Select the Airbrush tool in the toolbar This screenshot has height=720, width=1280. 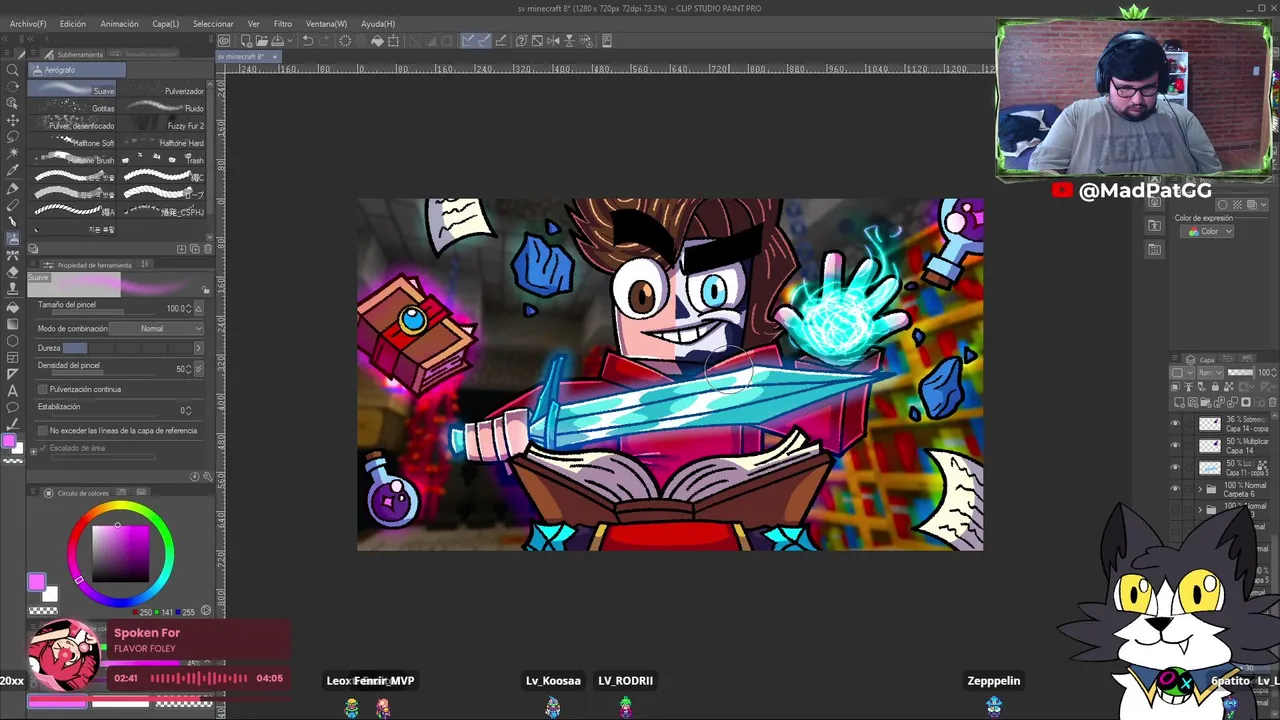(12, 238)
